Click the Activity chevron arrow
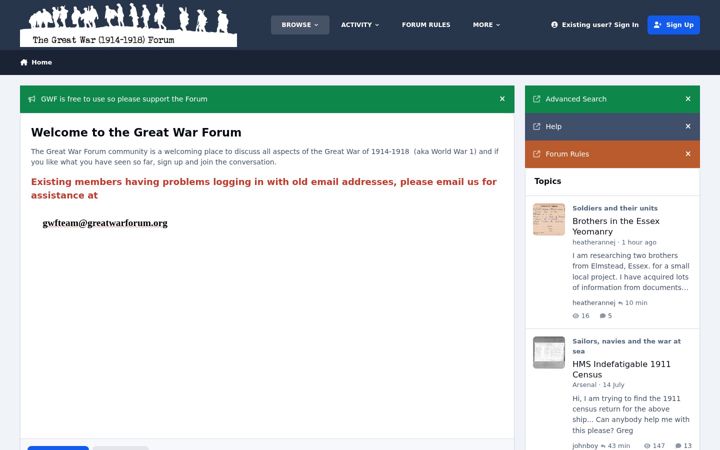 pos(377,25)
